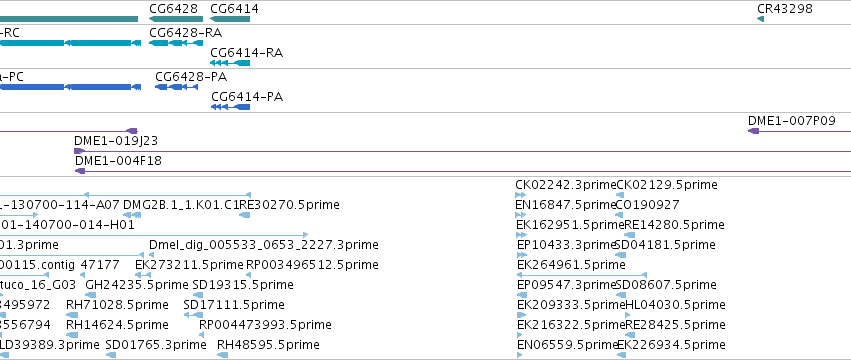Viewport: 851px width, 360px height.
Task: Select the SD19315.5prime EST feature
Action: pyautogui.click(x=198, y=295)
